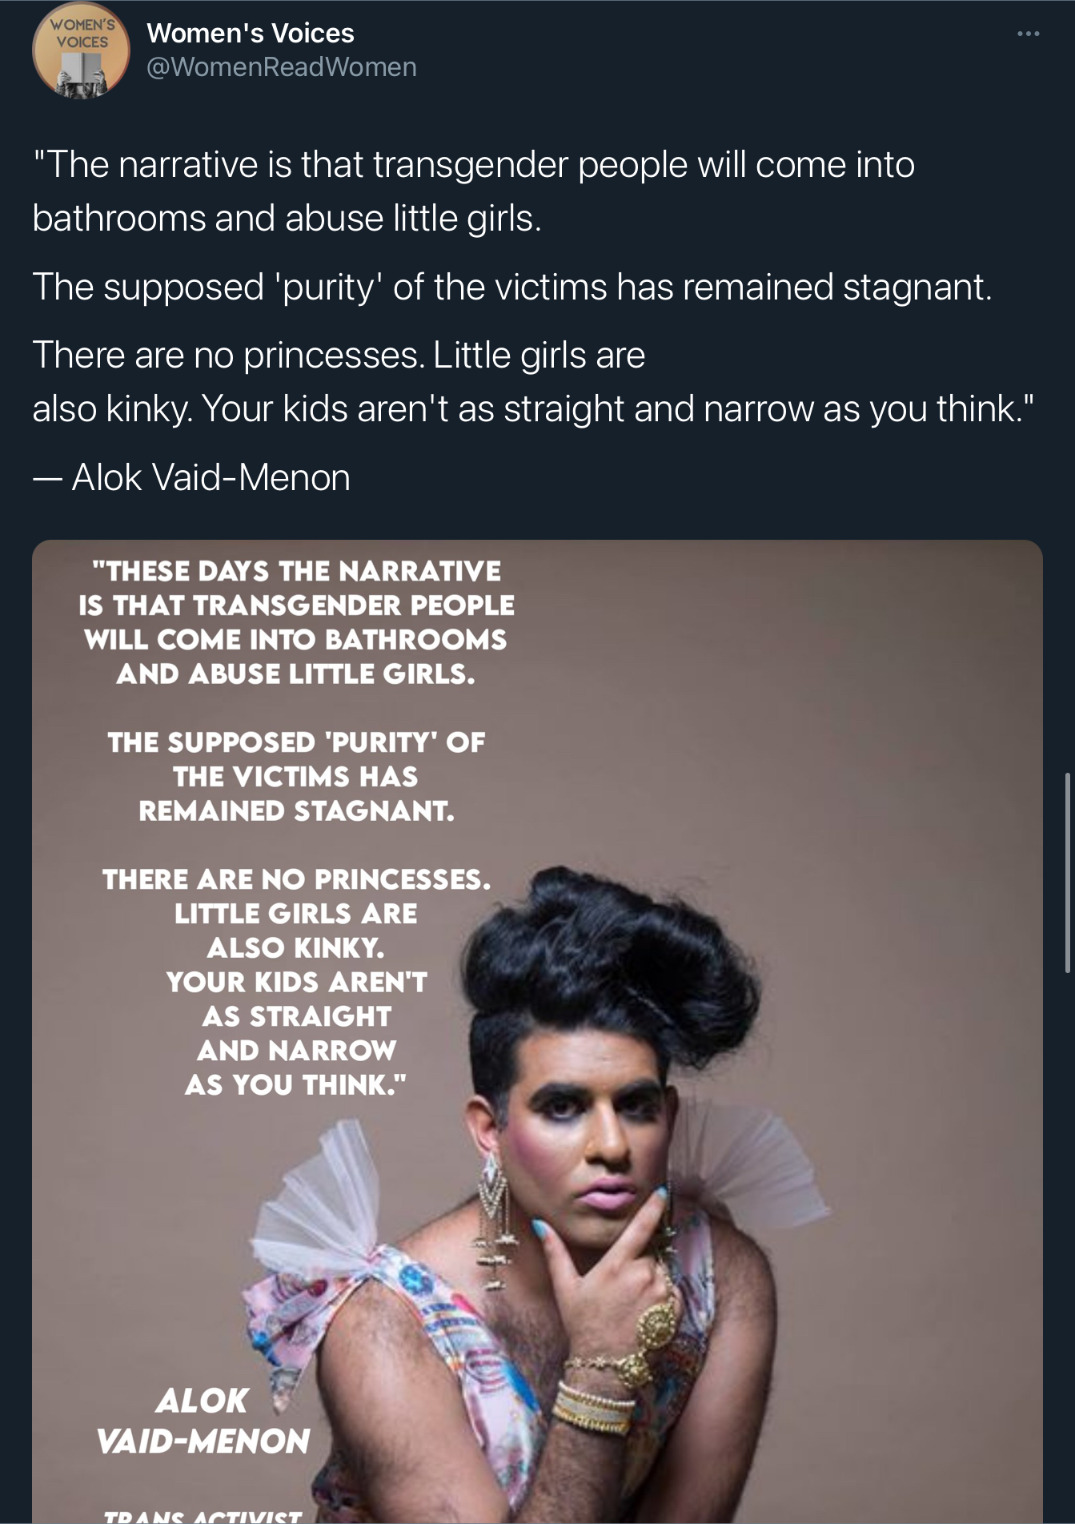
Task: Click the sentence about supposed 'purity' in tweet
Action: click(512, 287)
